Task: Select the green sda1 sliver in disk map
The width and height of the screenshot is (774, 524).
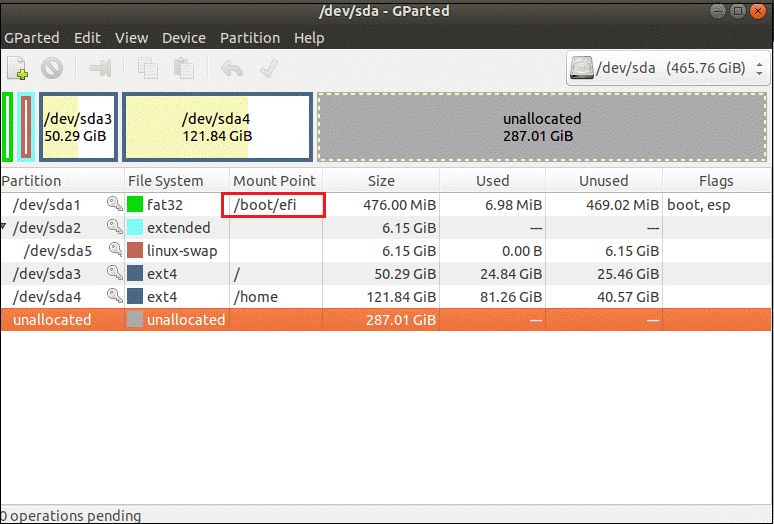Action: pos(7,127)
